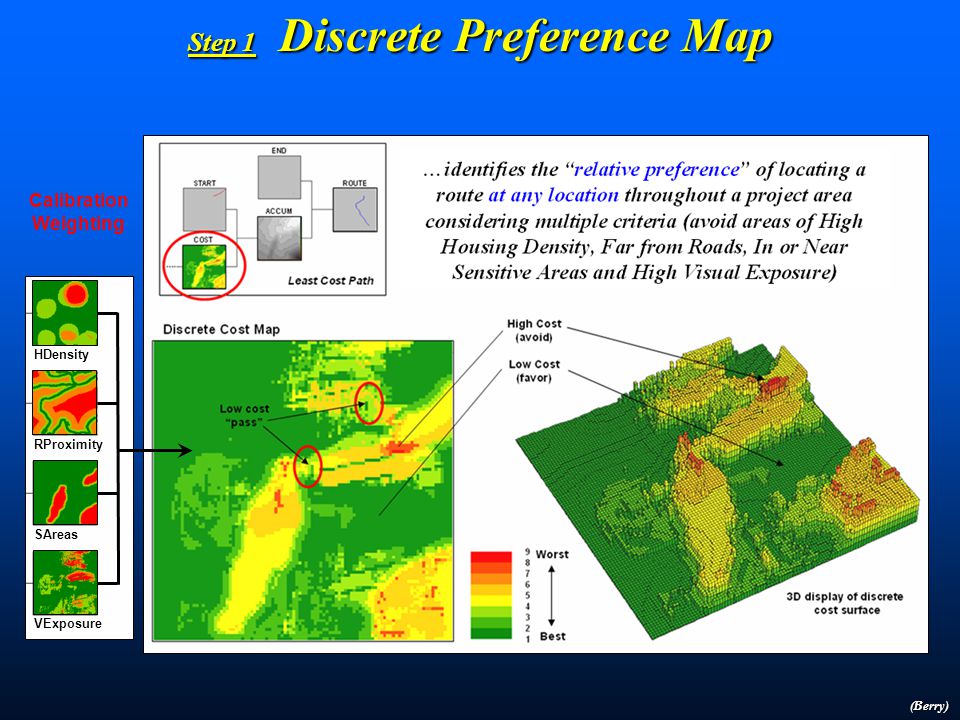Click the 'Worst' legend label
960x720 pixels.
(x=552, y=554)
